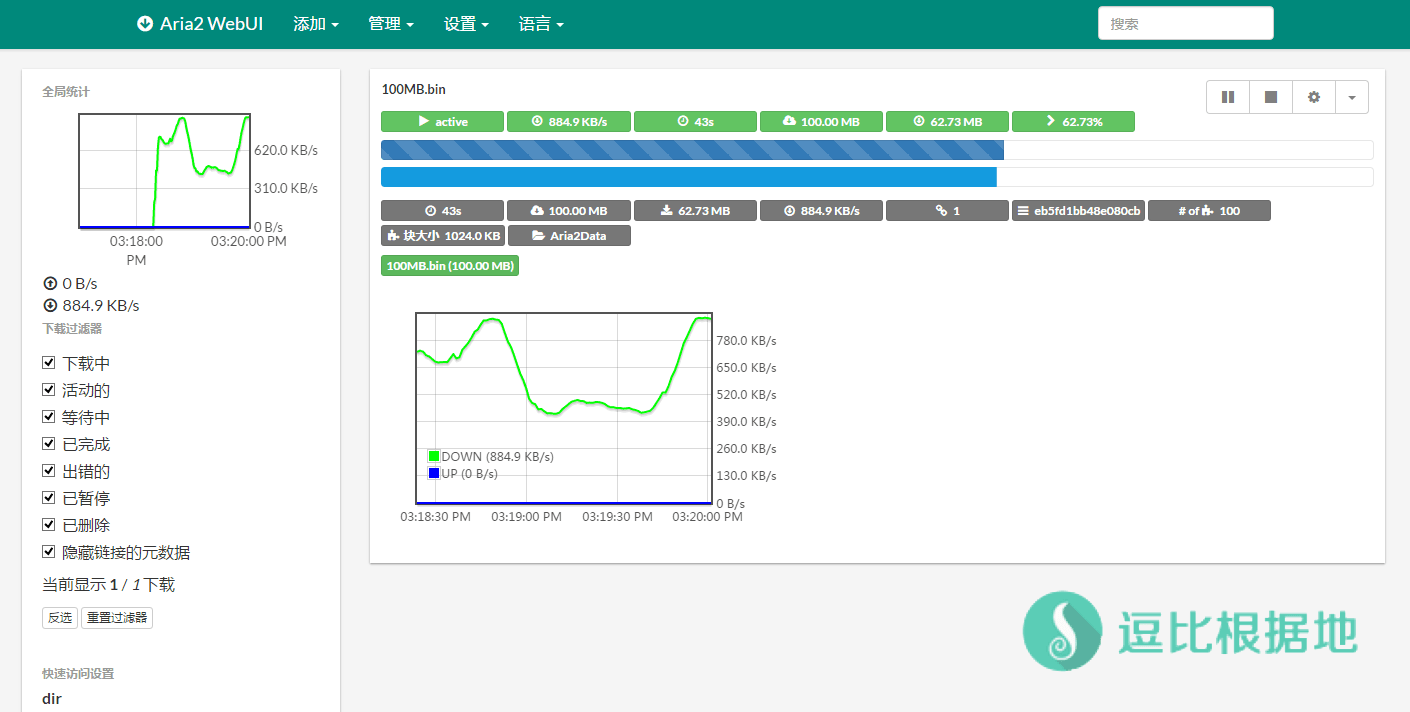
Task: Click the global upload speed arrow icon
Action: [x=49, y=284]
